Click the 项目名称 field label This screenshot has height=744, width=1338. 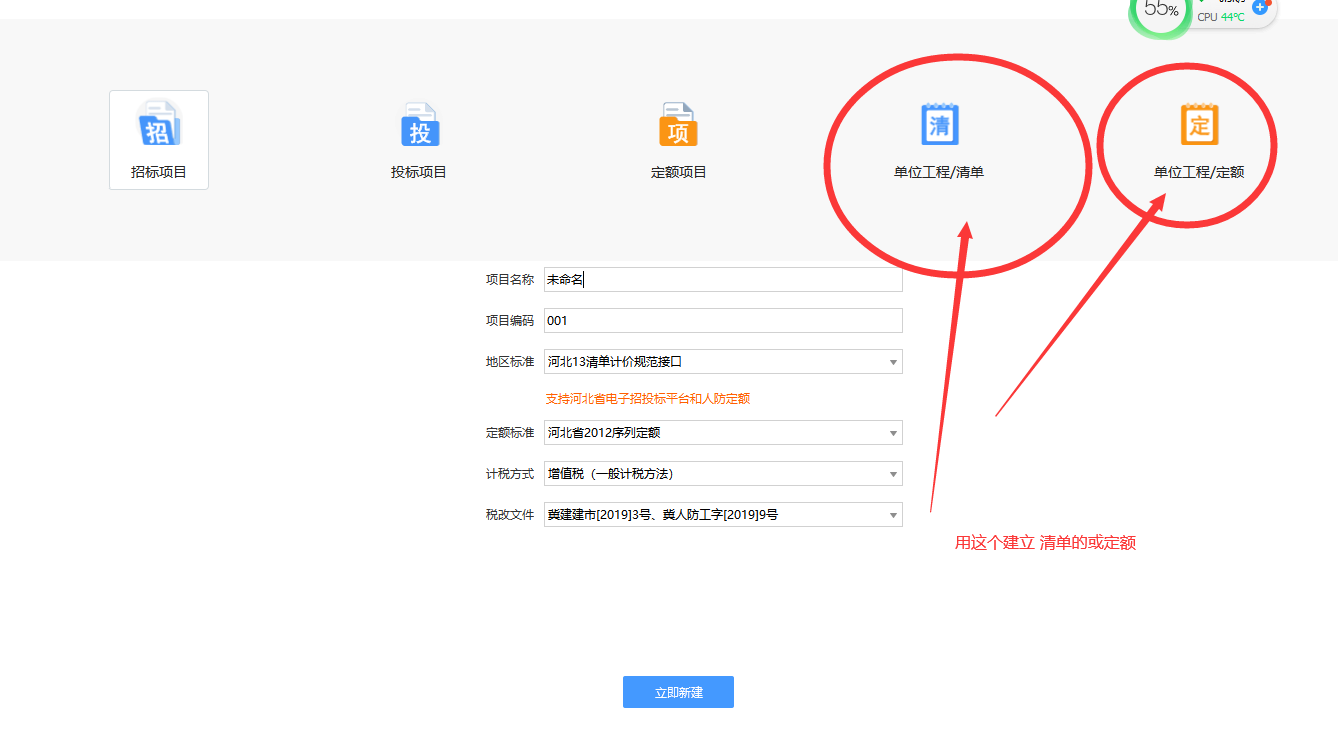pos(510,280)
